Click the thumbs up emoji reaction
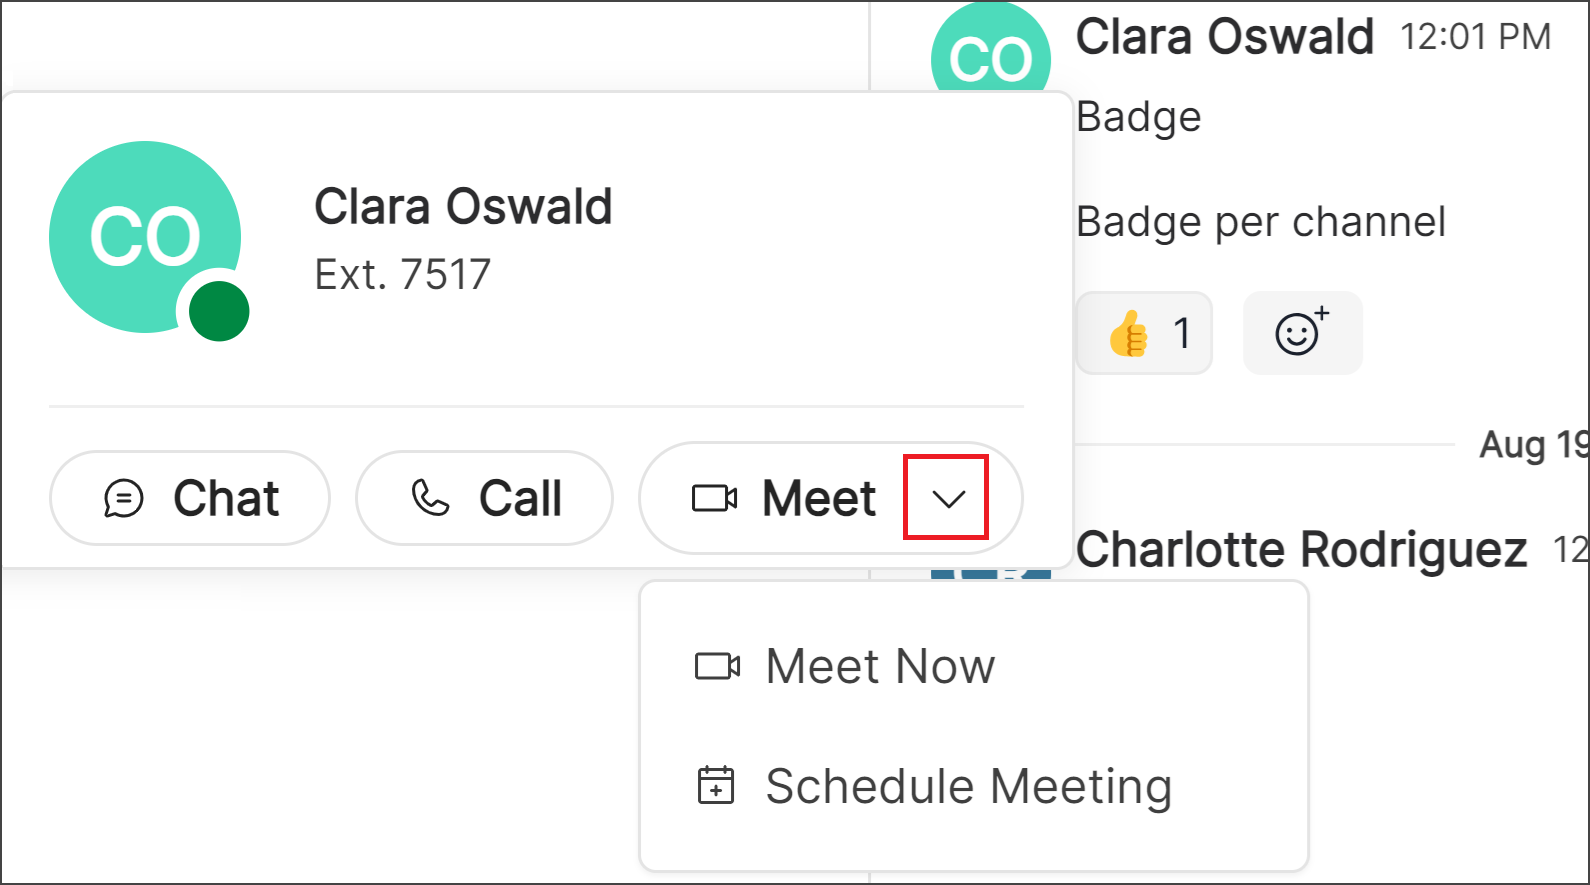1590x885 pixels. [1129, 332]
